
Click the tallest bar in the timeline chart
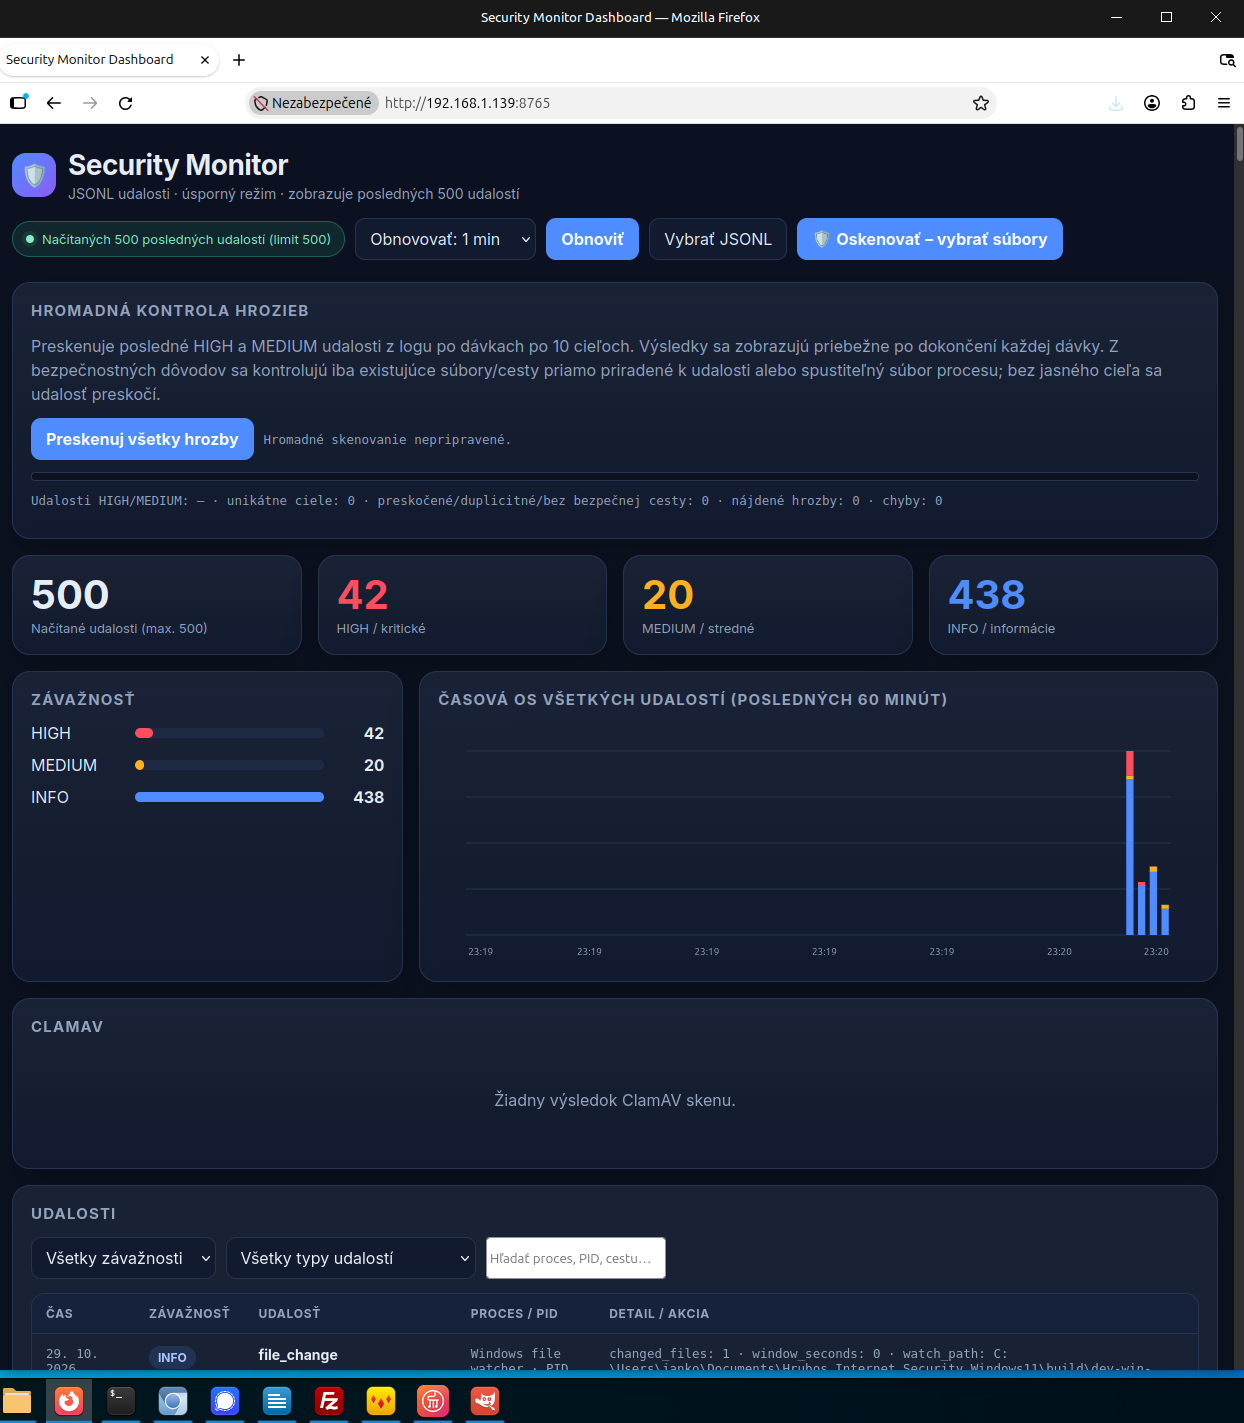(x=1130, y=843)
